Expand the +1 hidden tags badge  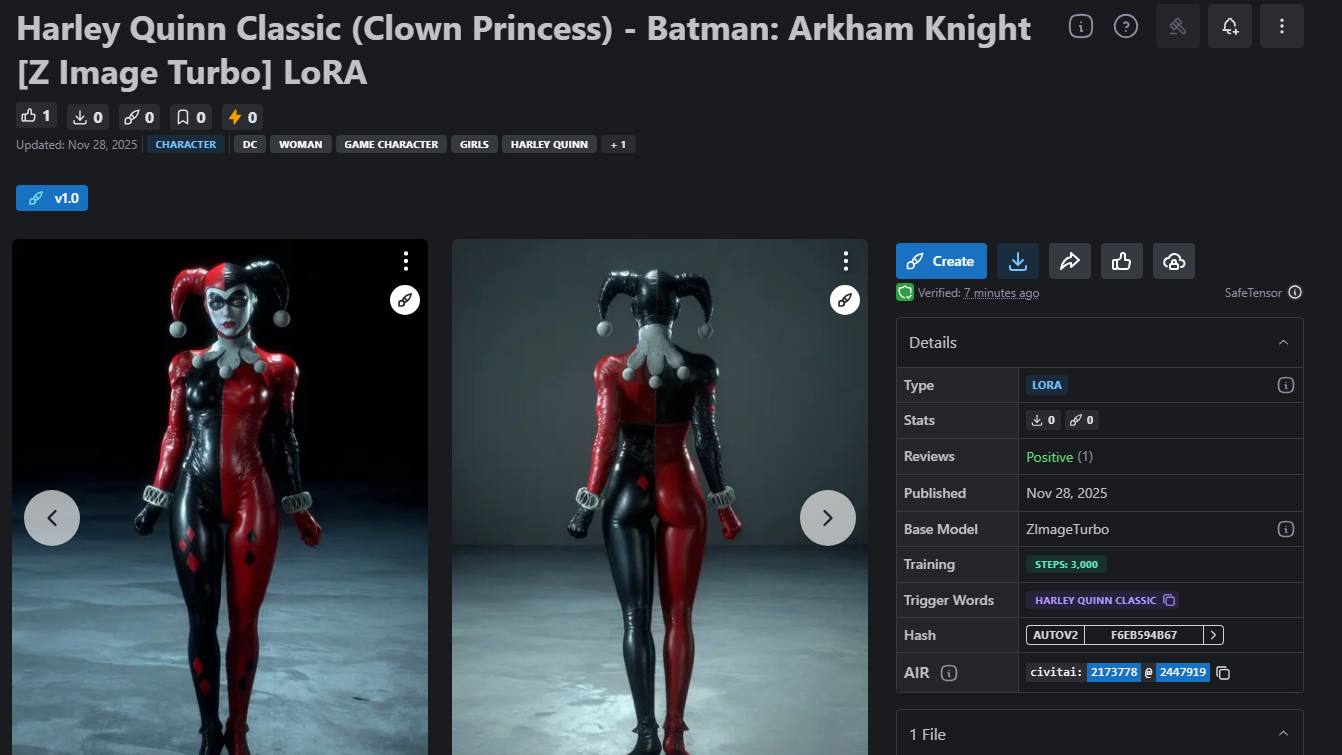(618, 144)
